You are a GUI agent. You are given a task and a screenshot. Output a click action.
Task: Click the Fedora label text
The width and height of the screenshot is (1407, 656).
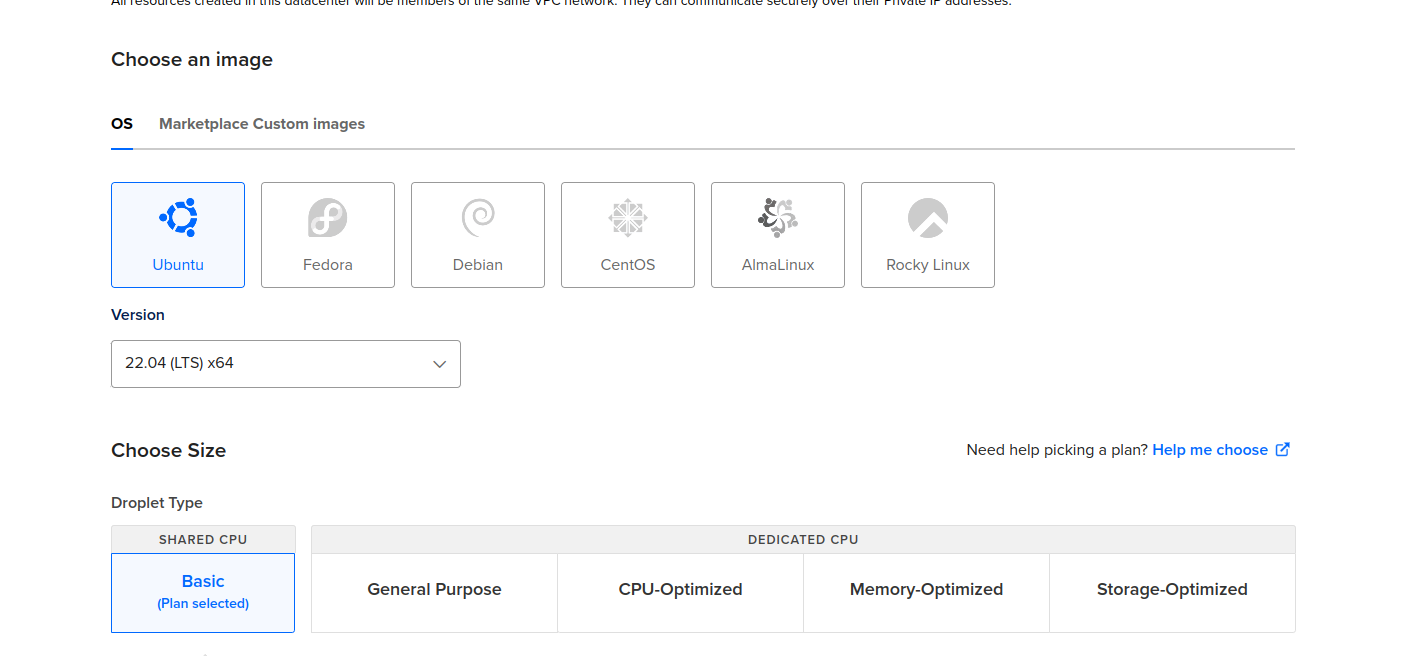click(x=328, y=265)
